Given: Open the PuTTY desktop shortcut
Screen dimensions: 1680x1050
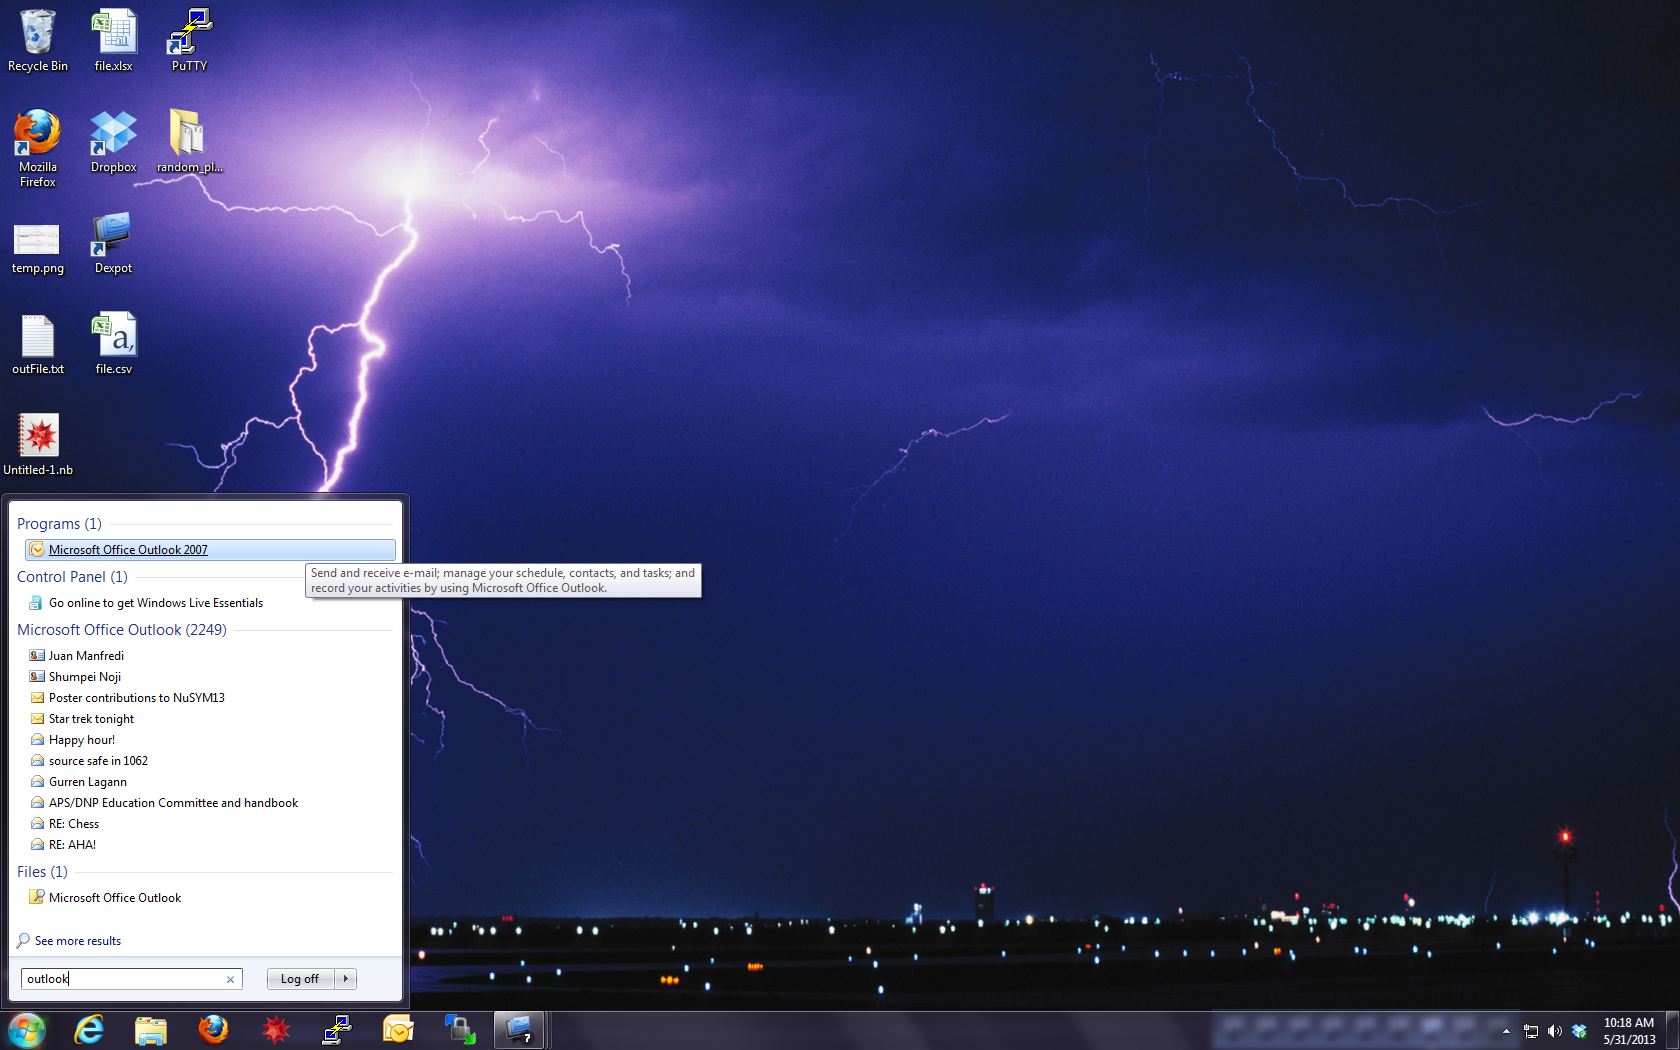Looking at the screenshot, I should pos(189,40).
